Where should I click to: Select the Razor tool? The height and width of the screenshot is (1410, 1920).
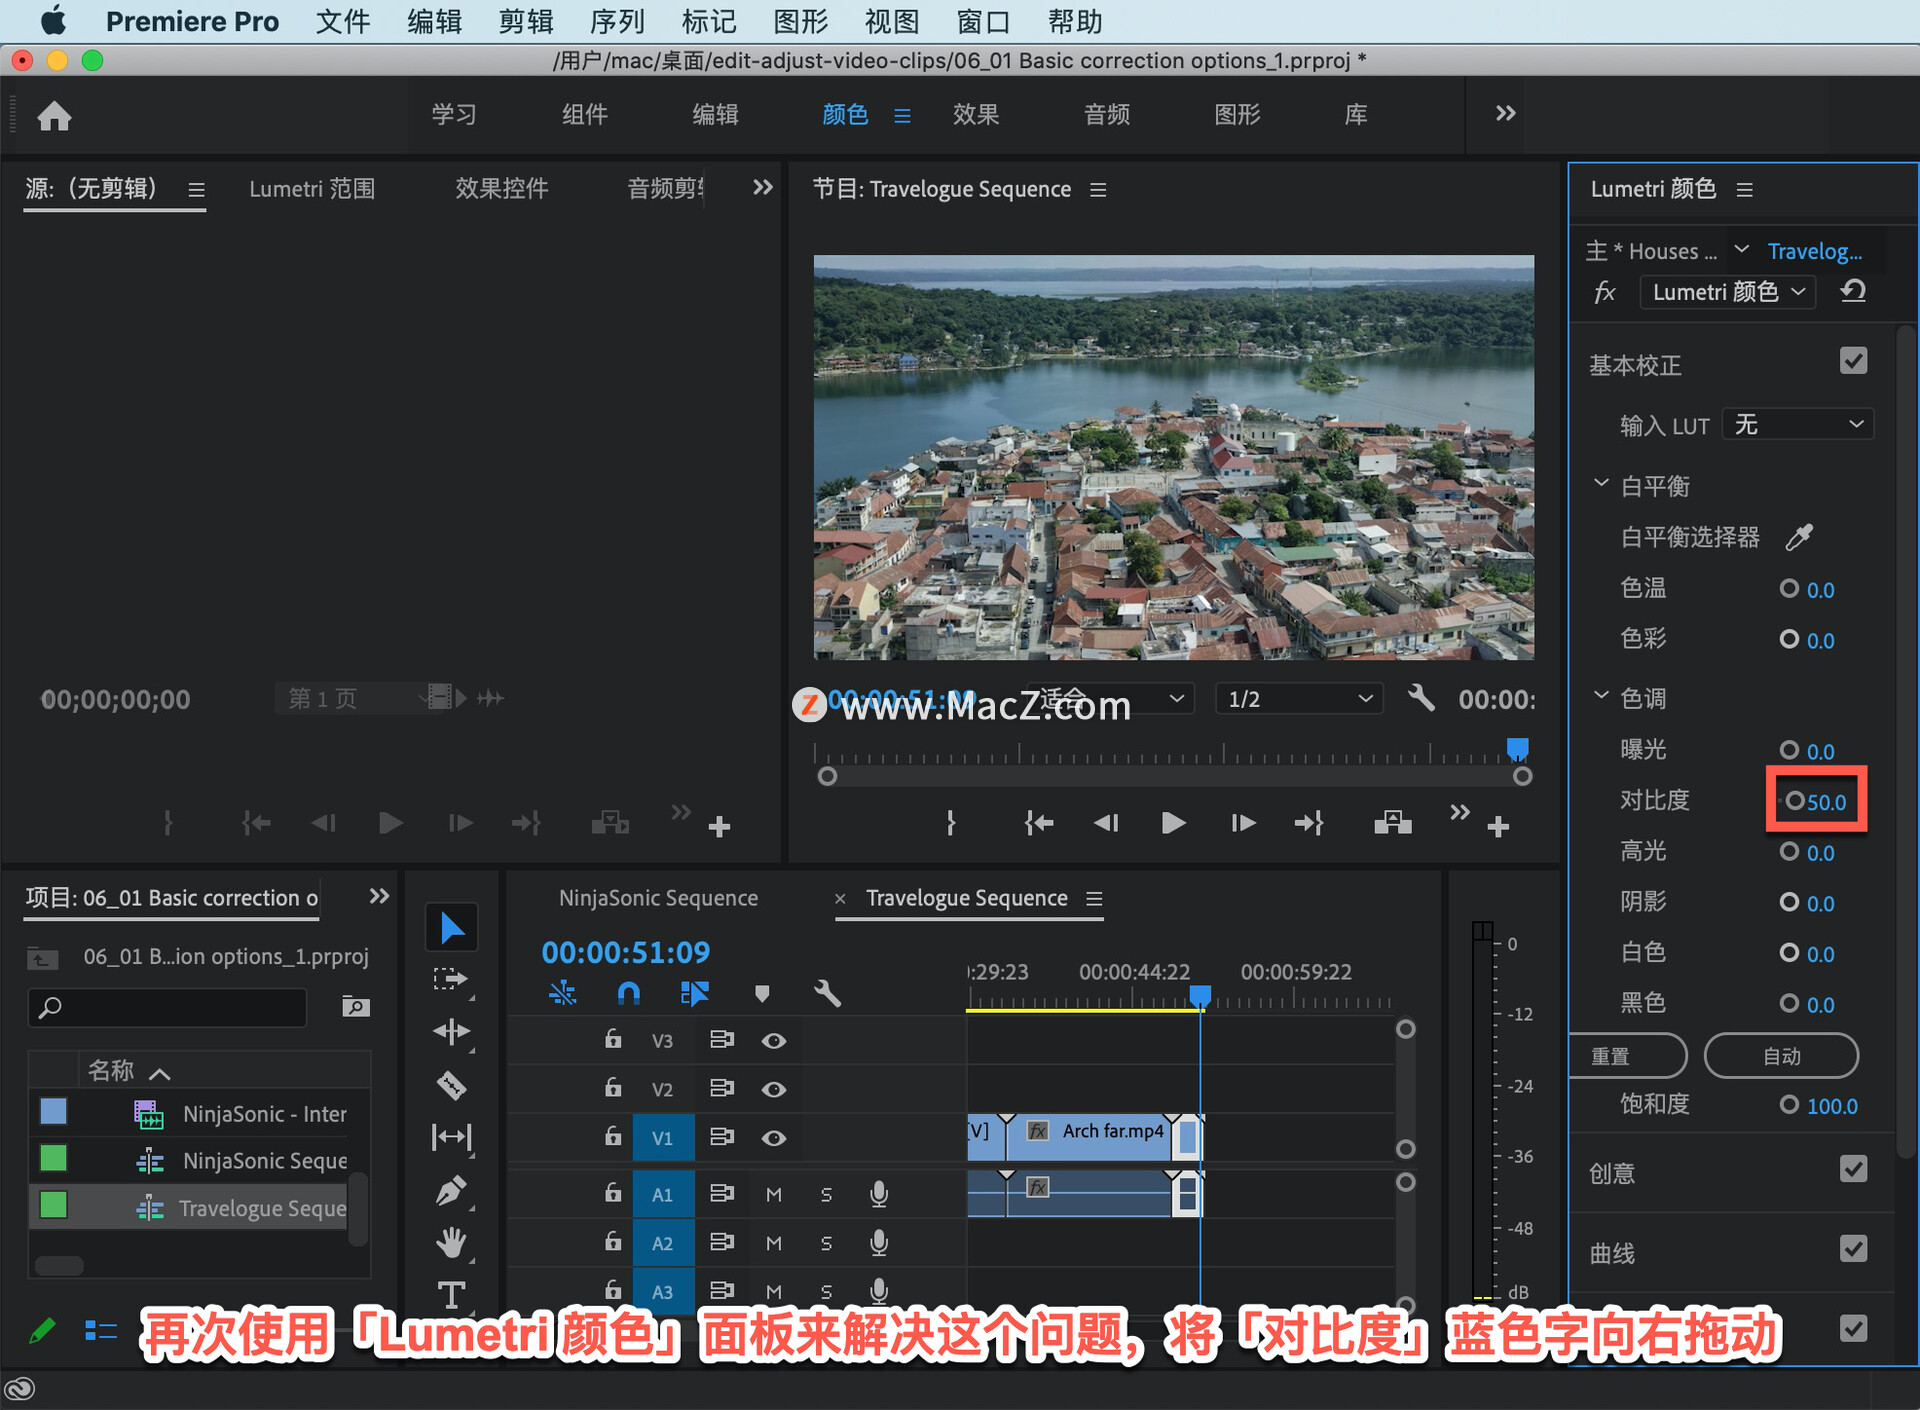451,1085
